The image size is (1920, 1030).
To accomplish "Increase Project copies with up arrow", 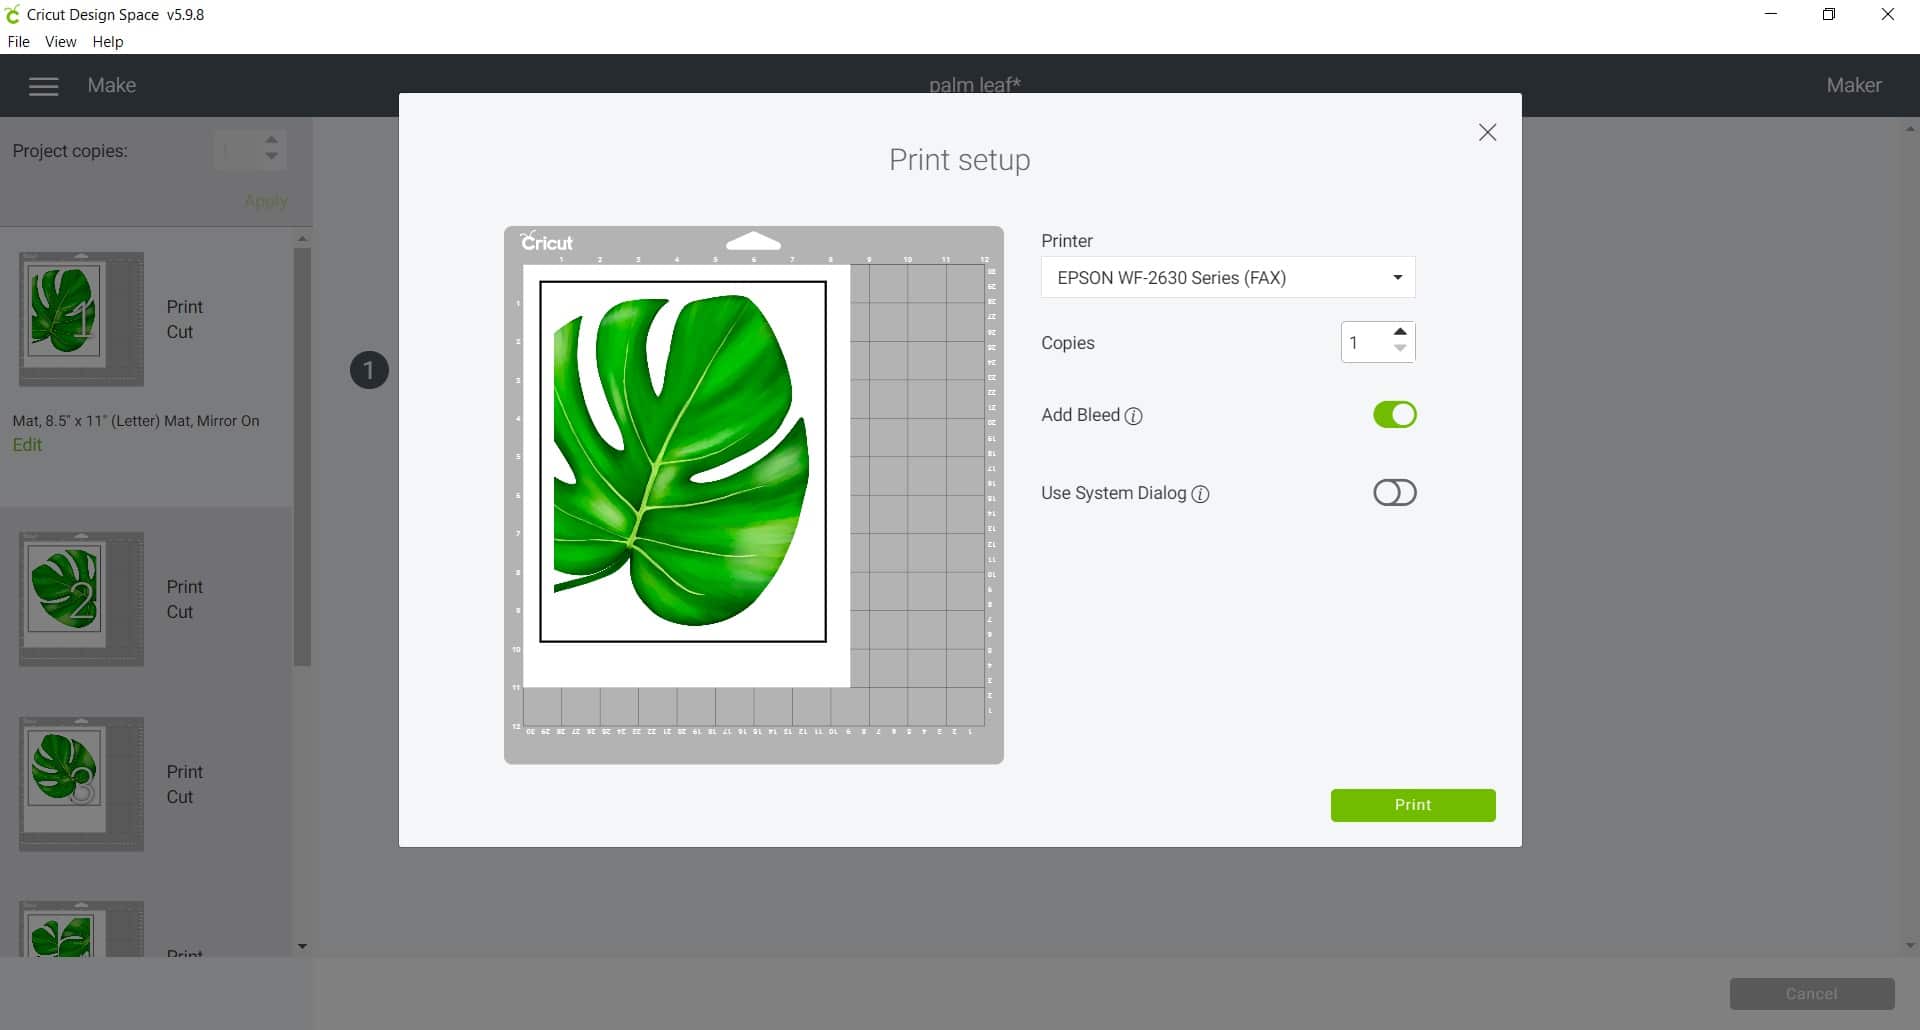I will click(272, 140).
